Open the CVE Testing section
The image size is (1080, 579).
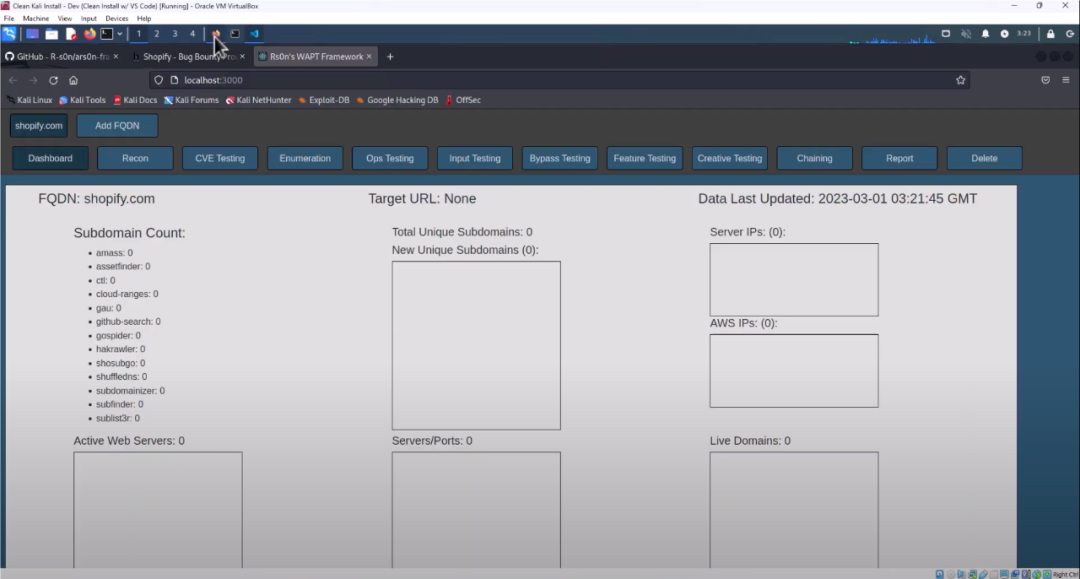pos(220,158)
